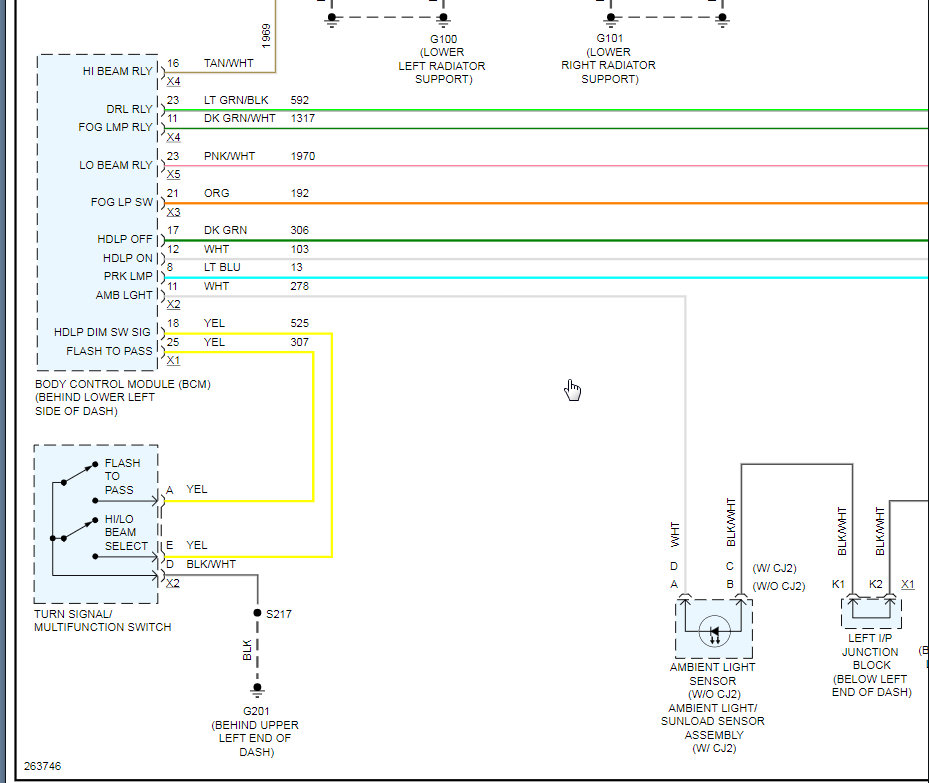Open the X1 link beside terminal K2
Image resolution: width=929 pixels, height=783 pixels.
pyautogui.click(x=908, y=584)
